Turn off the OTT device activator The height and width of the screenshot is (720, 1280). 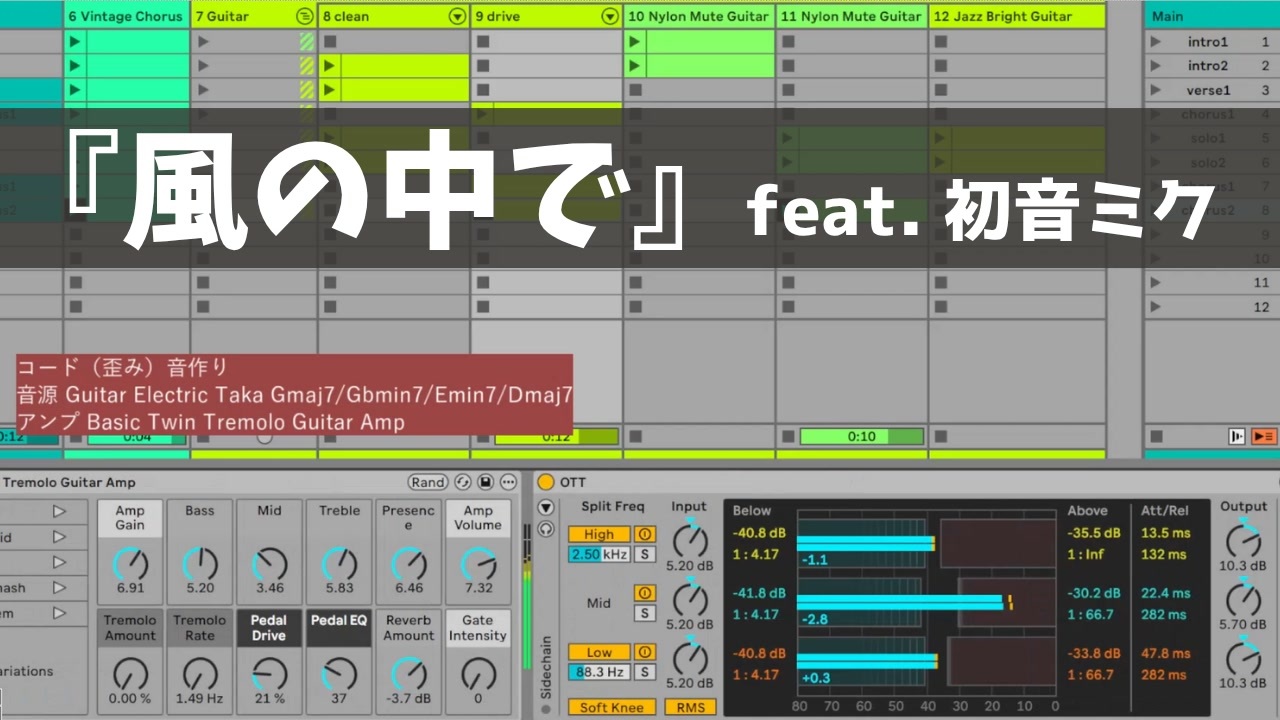tap(545, 482)
